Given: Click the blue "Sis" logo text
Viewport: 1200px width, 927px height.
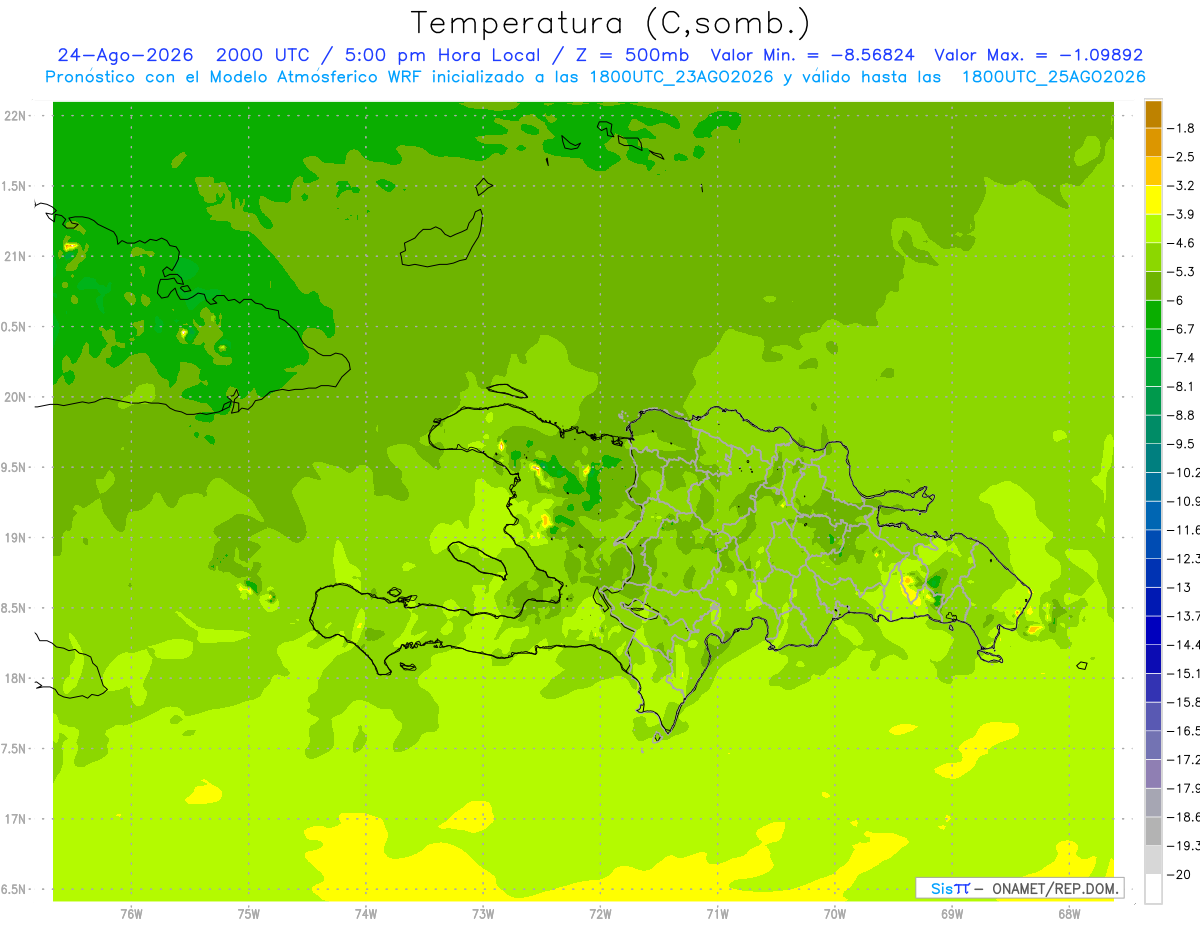Looking at the screenshot, I should pyautogui.click(x=941, y=887).
